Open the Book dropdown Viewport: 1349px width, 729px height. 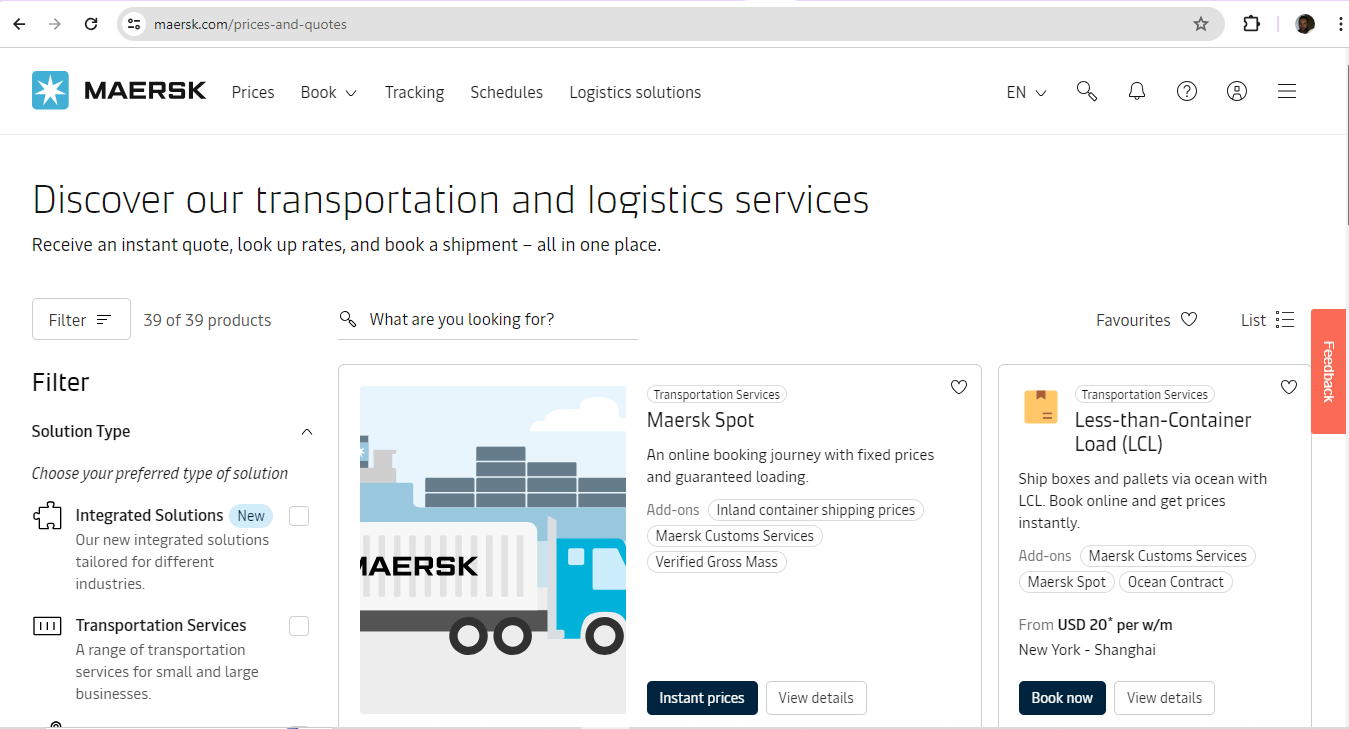328,91
